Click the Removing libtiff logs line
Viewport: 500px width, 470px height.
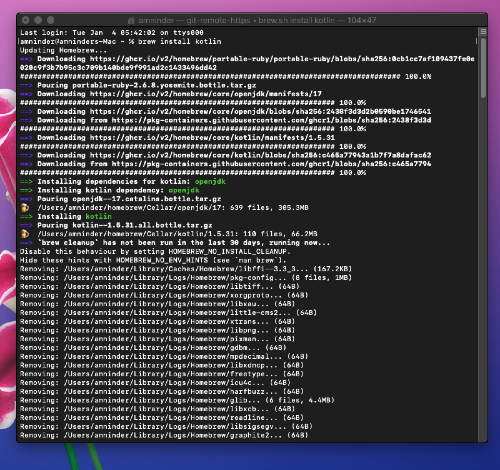coord(160,287)
